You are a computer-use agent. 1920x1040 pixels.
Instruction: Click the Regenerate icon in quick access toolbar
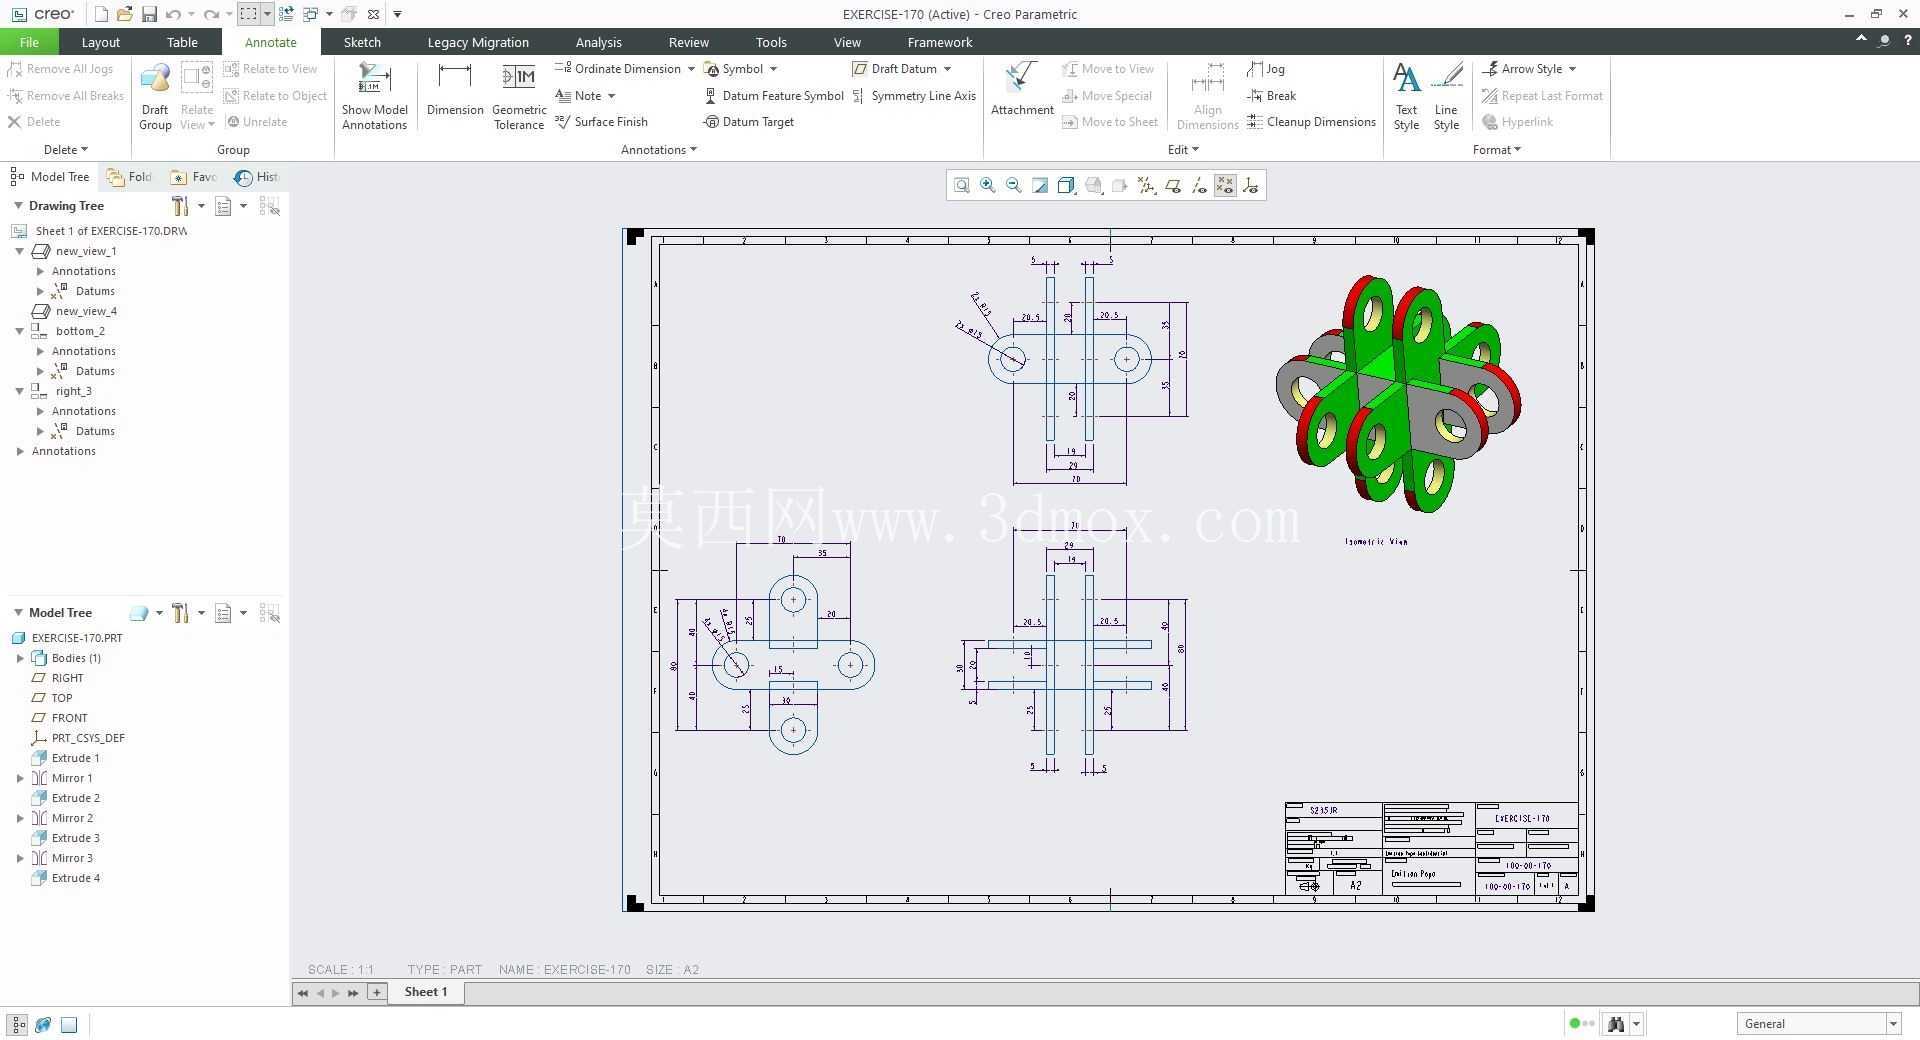(x=286, y=14)
